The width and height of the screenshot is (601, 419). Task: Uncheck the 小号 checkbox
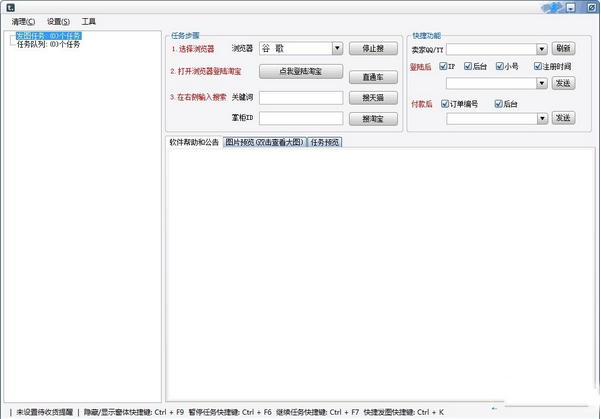tap(499, 66)
